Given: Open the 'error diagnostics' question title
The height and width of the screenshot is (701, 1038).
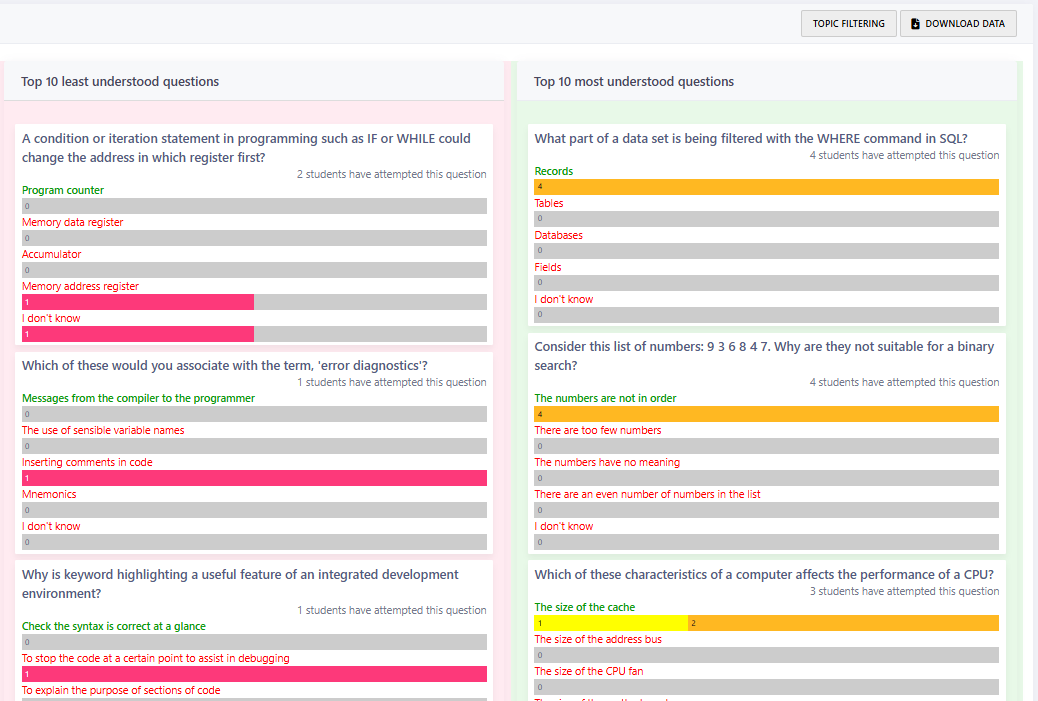Looking at the screenshot, I should pyautogui.click(x=225, y=366).
